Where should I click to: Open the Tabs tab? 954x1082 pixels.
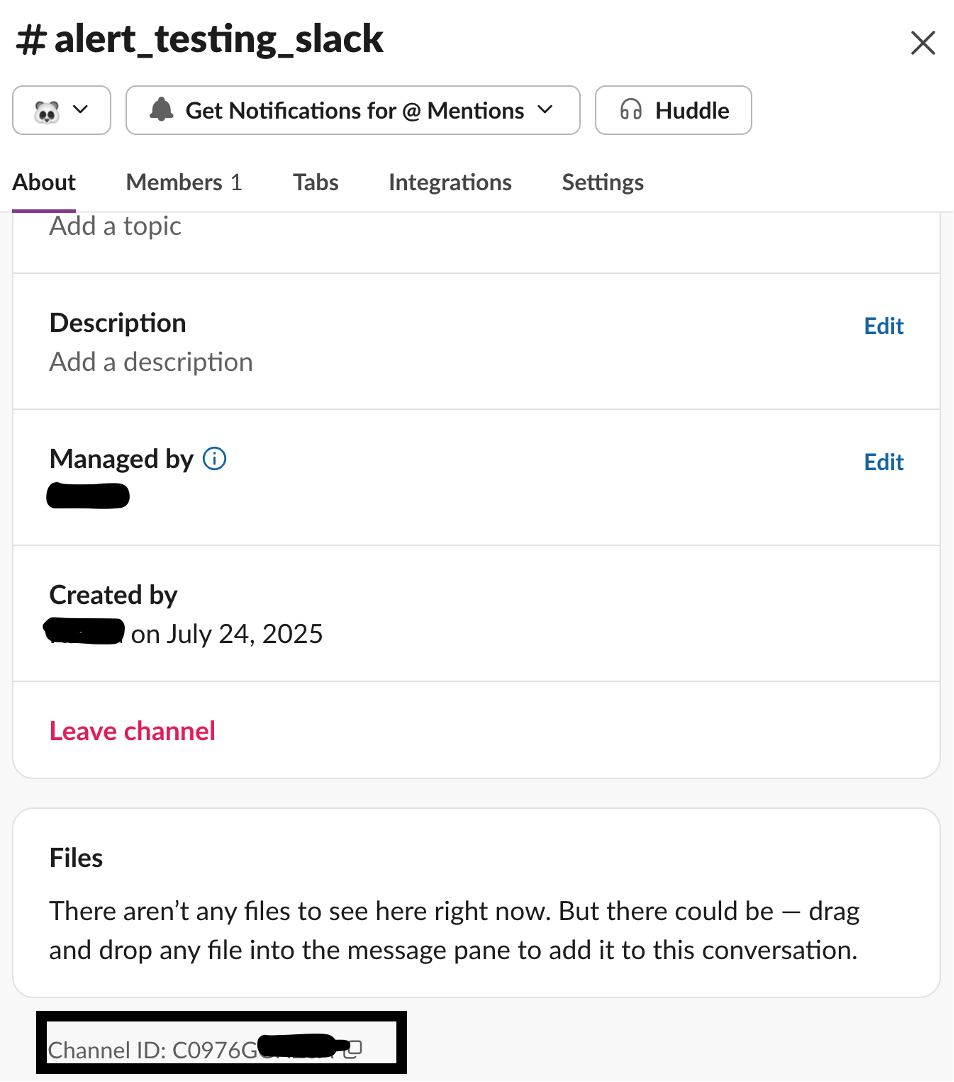pos(316,182)
